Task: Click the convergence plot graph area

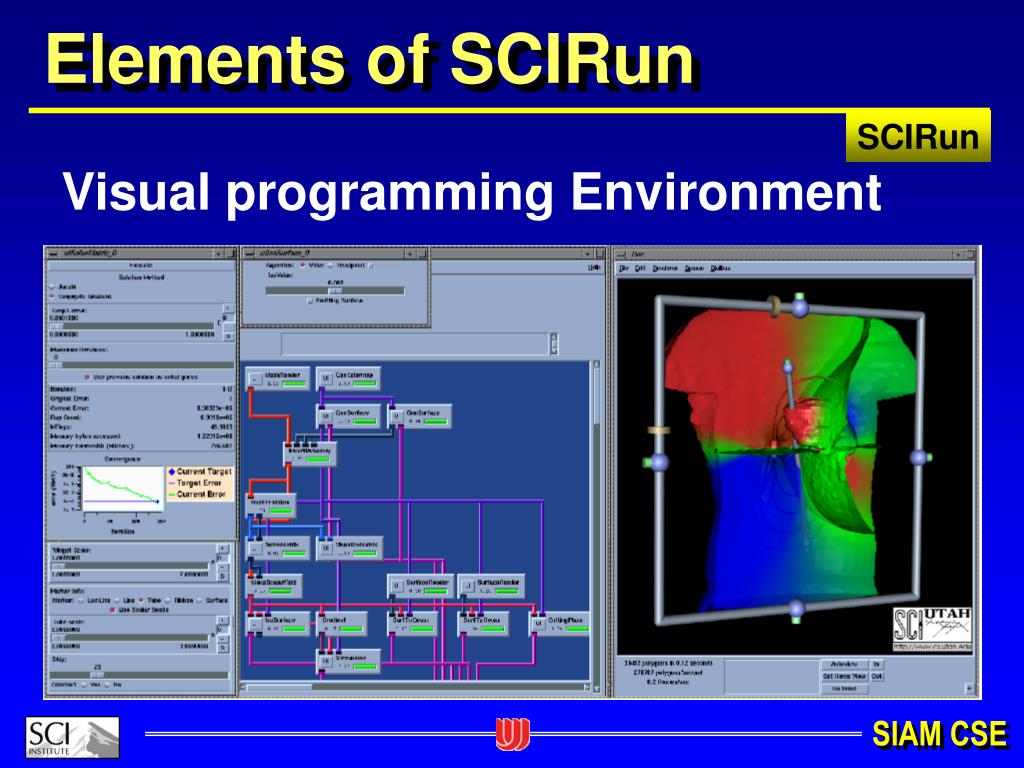Action: [x=123, y=488]
